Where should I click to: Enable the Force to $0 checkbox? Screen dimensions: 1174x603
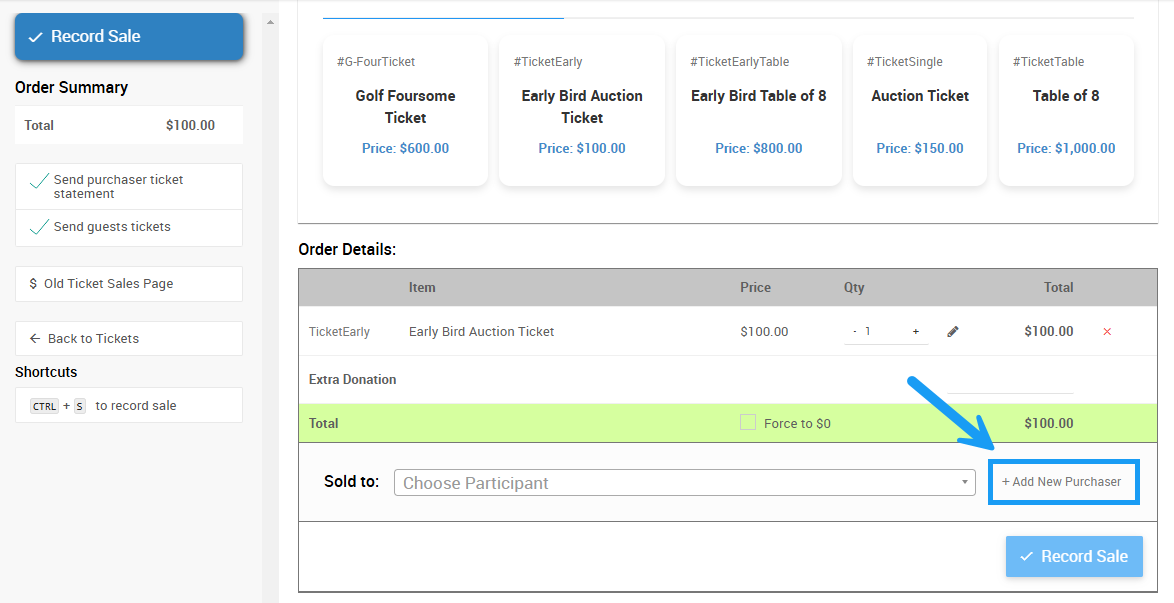click(x=748, y=423)
